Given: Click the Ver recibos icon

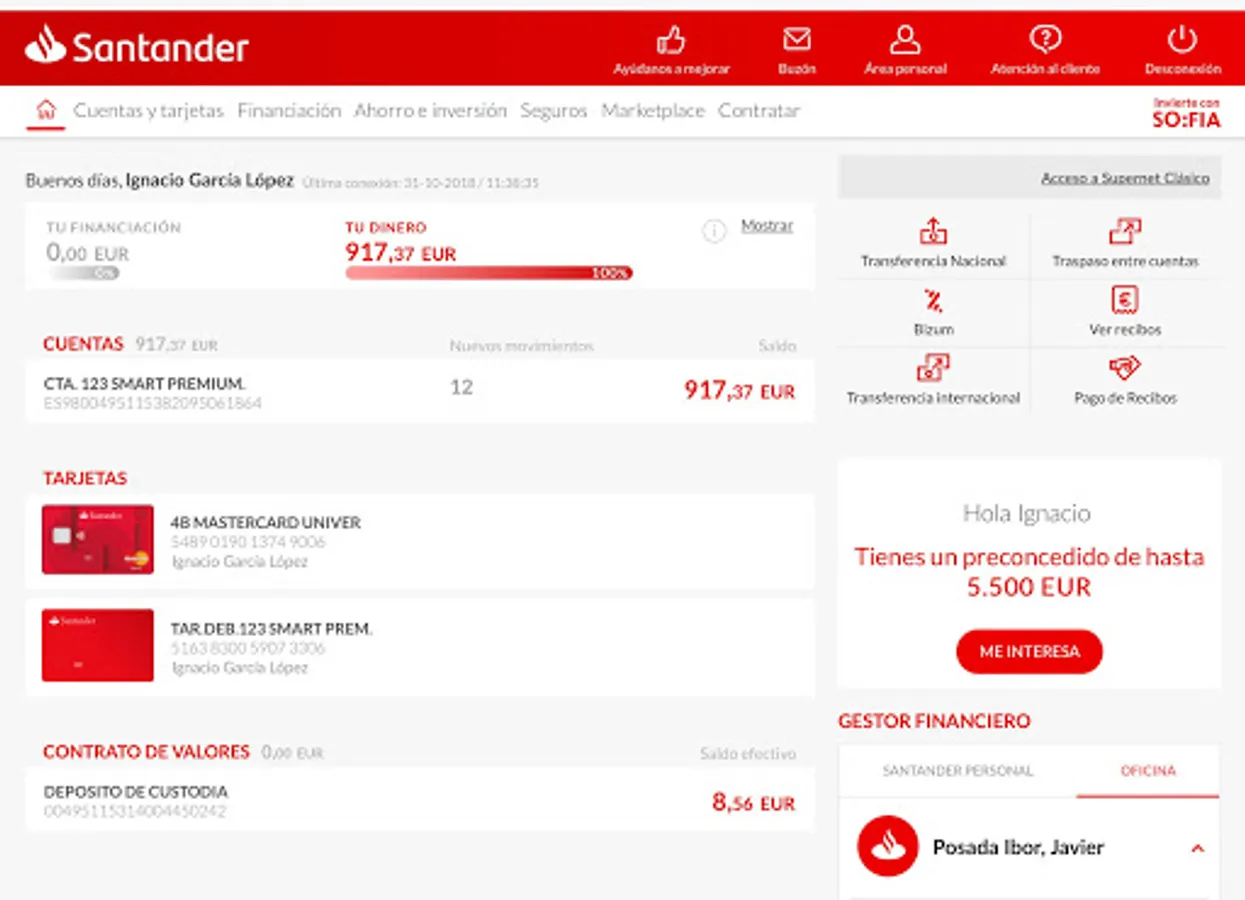Looking at the screenshot, I should point(1125,299).
